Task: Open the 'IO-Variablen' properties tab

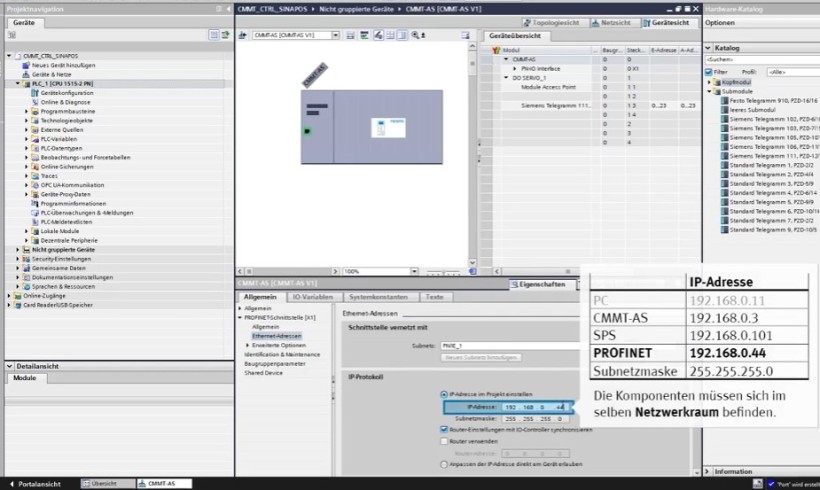Action: (312, 297)
